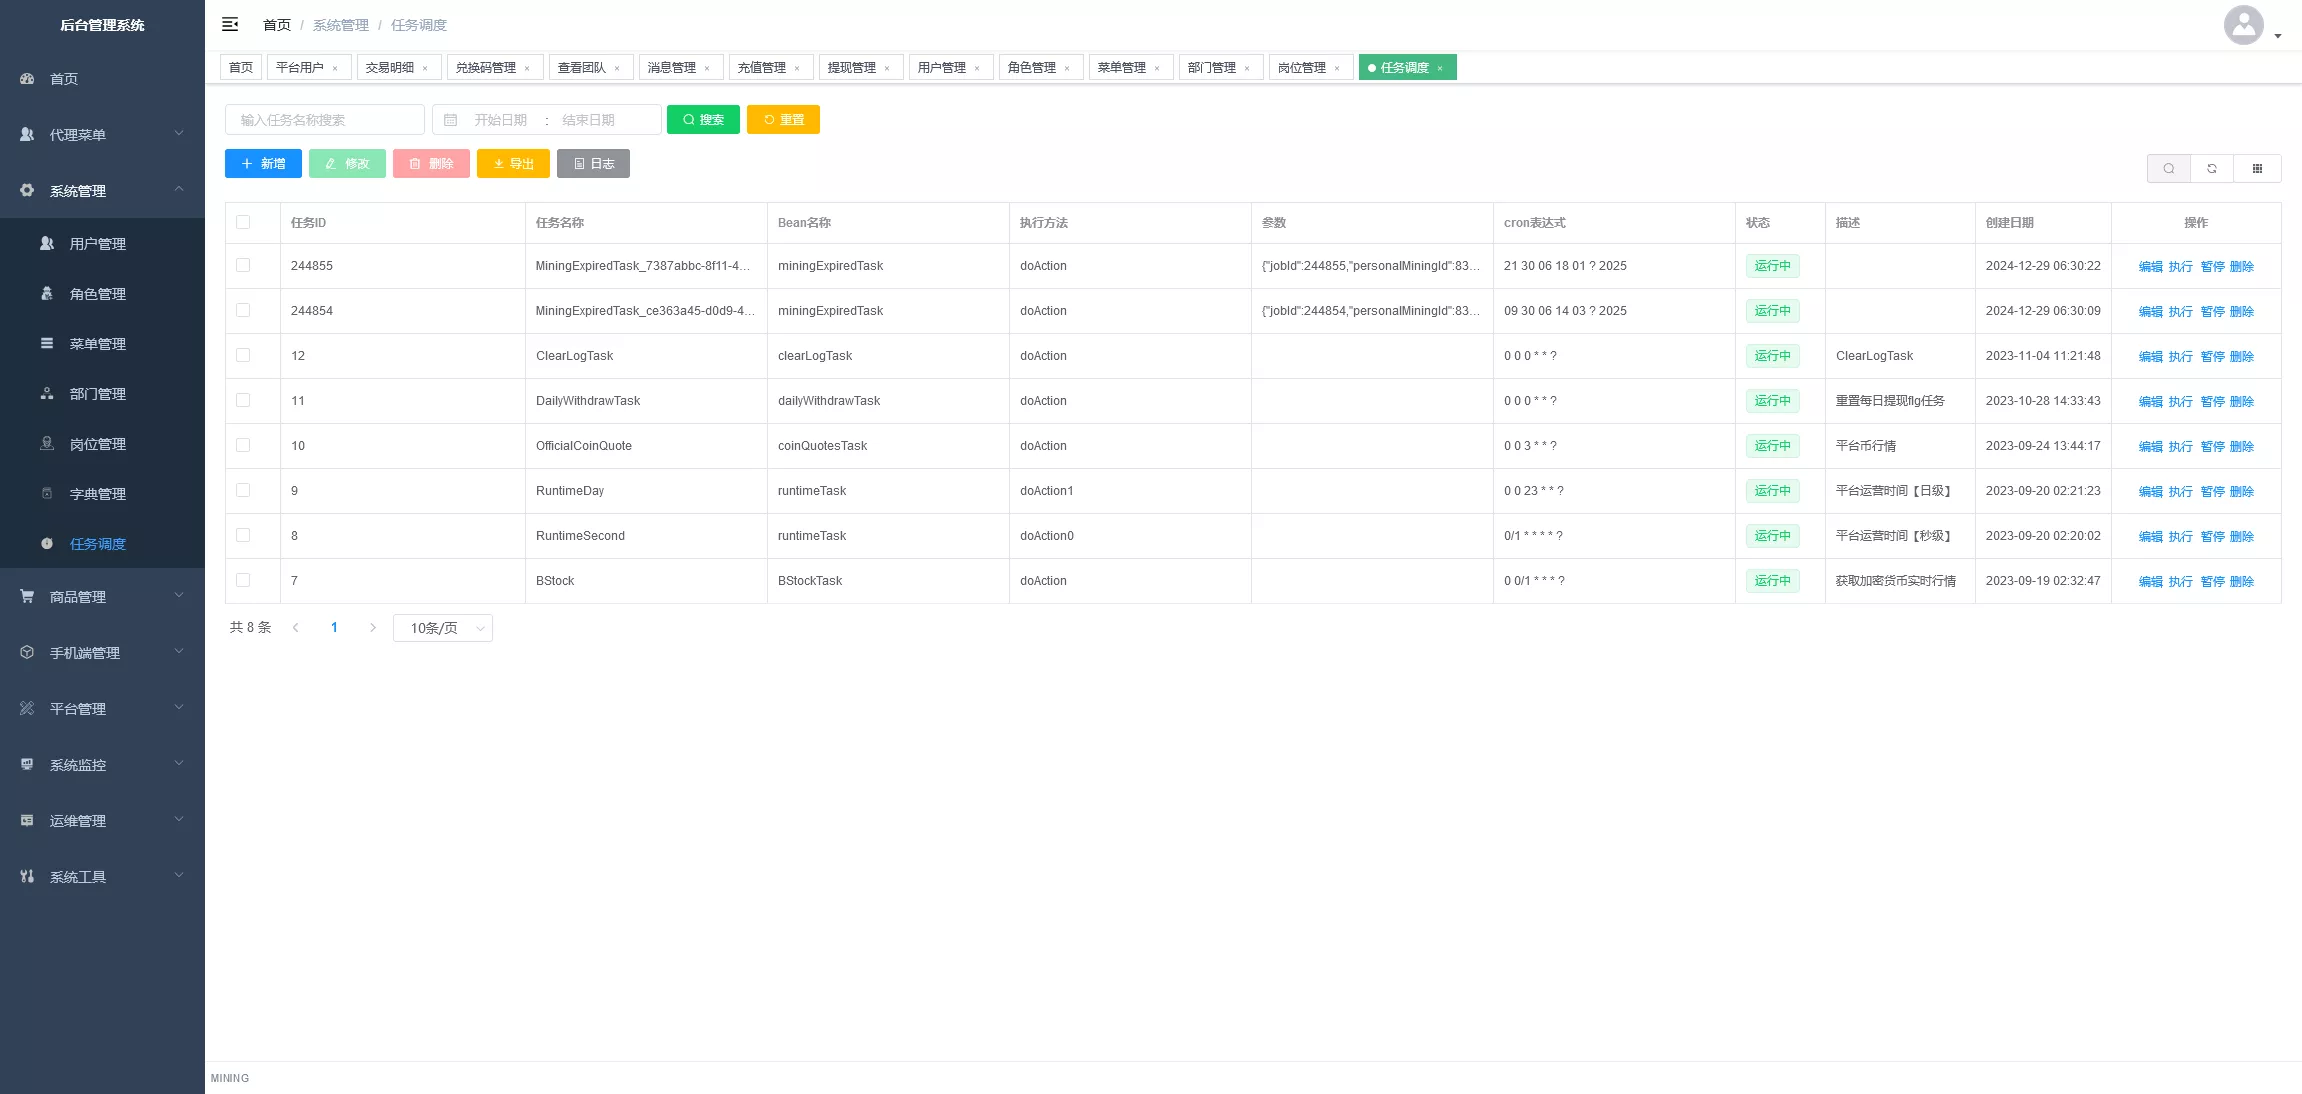Click 编辑 for task 244855

[2150, 267]
